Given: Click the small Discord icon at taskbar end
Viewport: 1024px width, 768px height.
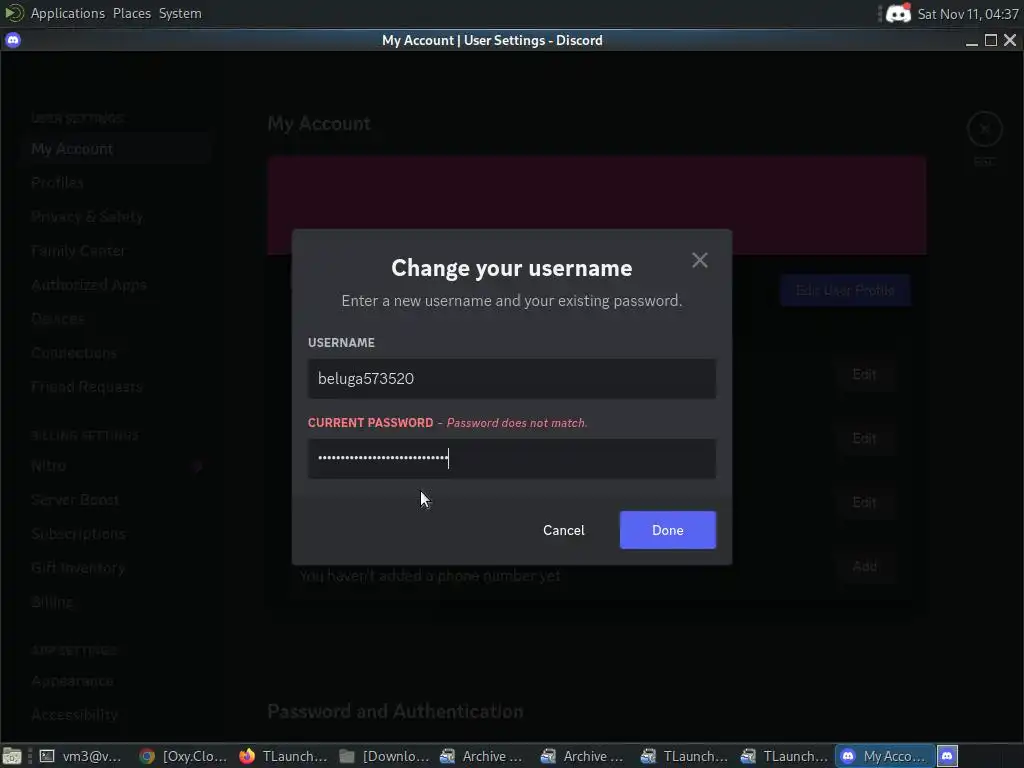Looking at the screenshot, I should click(x=948, y=756).
